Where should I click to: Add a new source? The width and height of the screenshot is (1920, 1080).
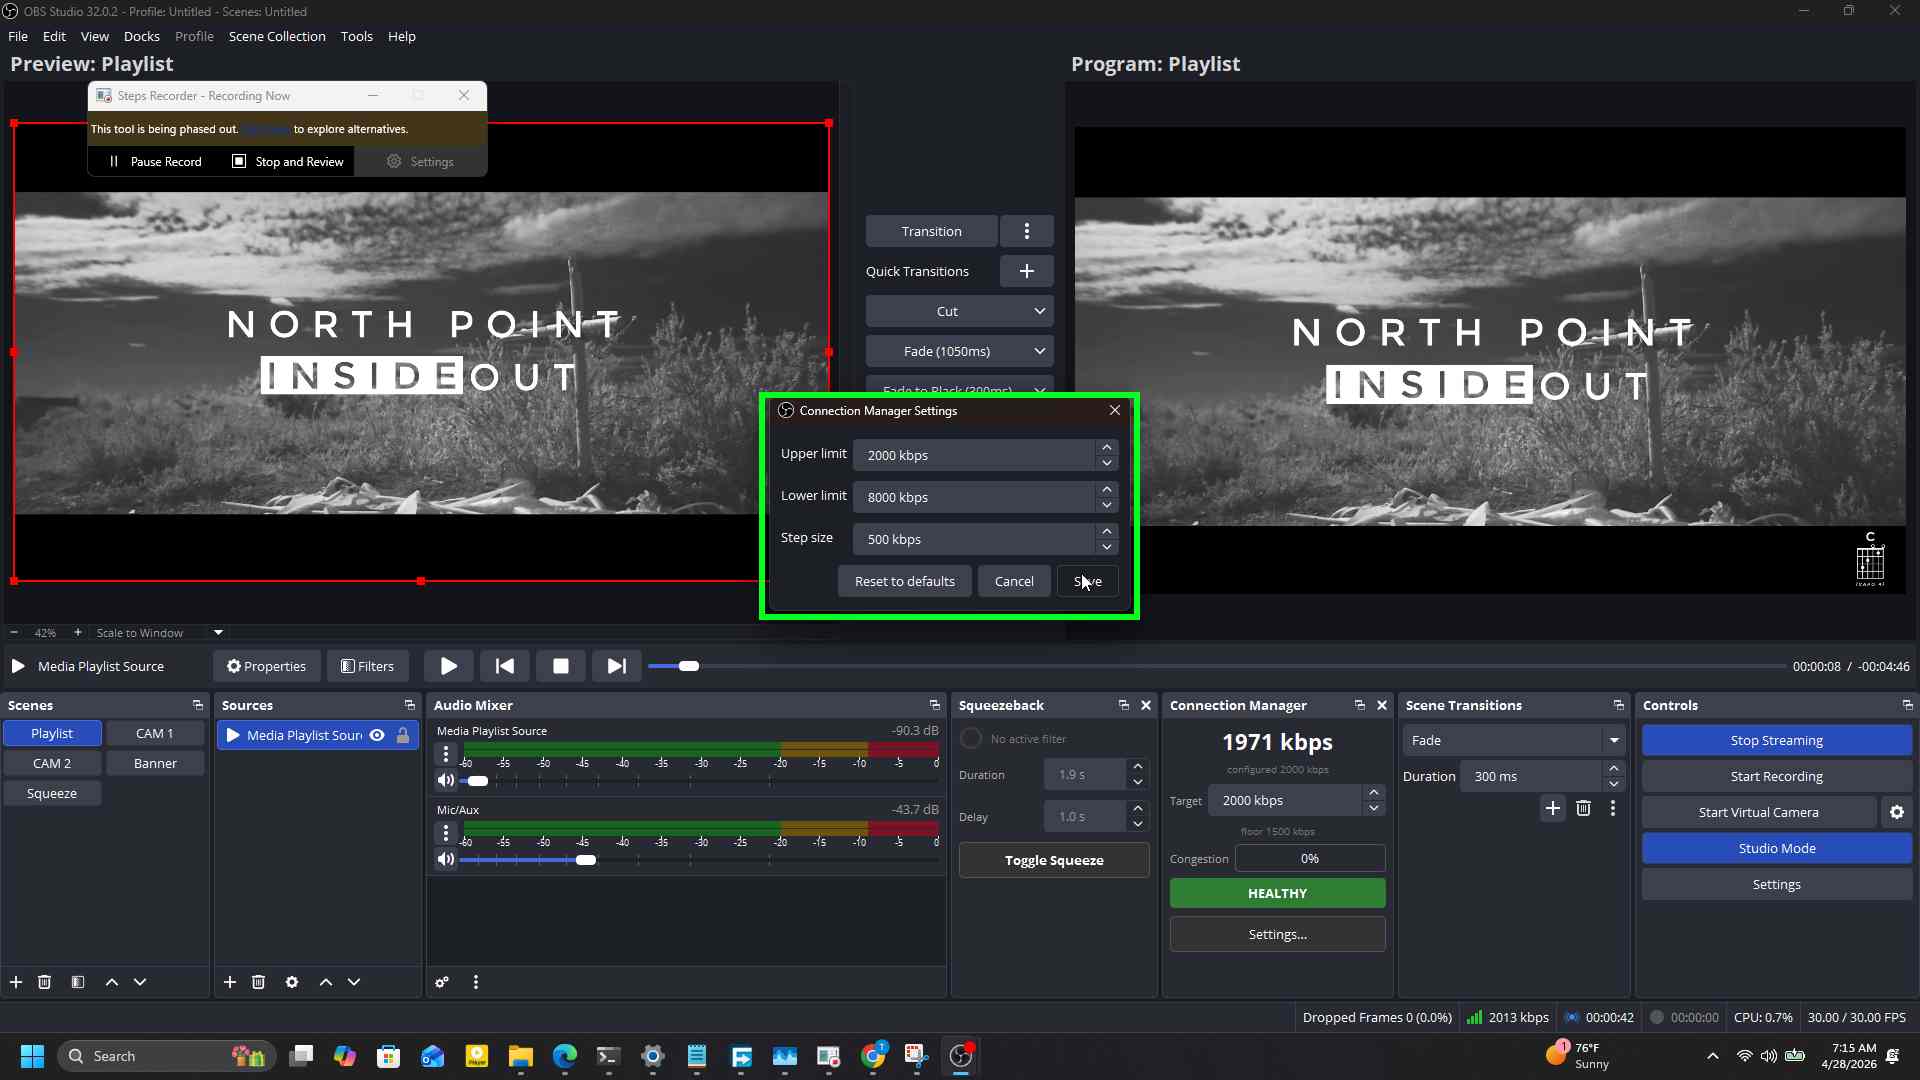(x=230, y=982)
